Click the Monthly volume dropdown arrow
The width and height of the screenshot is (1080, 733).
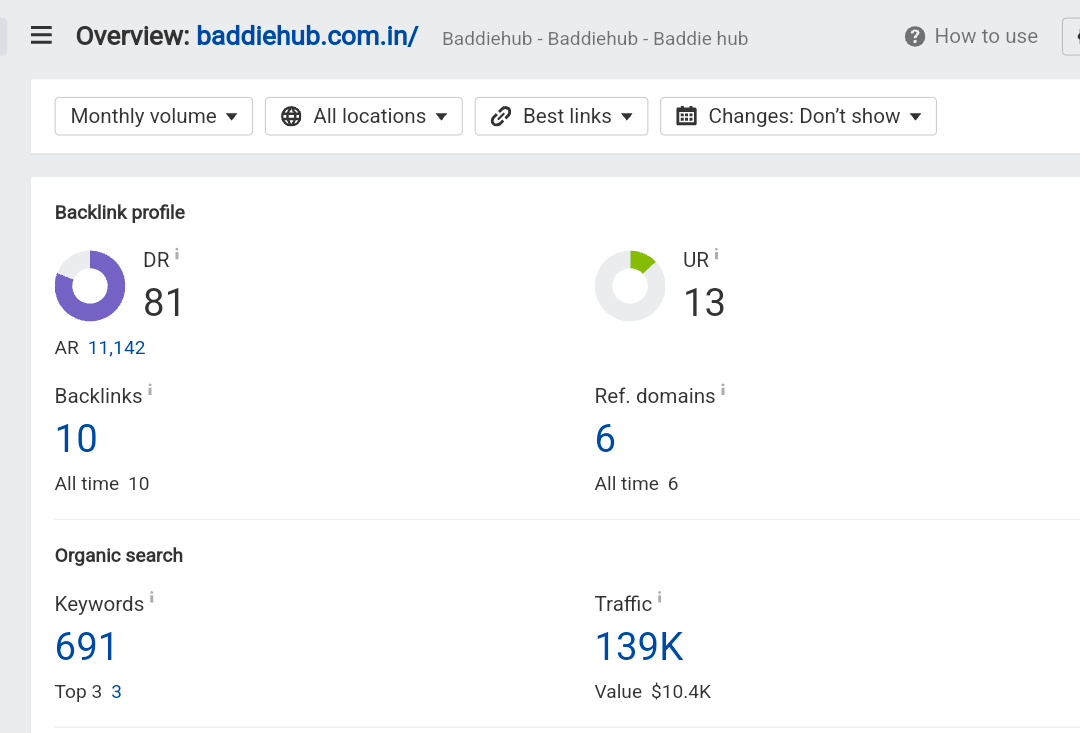click(x=232, y=116)
